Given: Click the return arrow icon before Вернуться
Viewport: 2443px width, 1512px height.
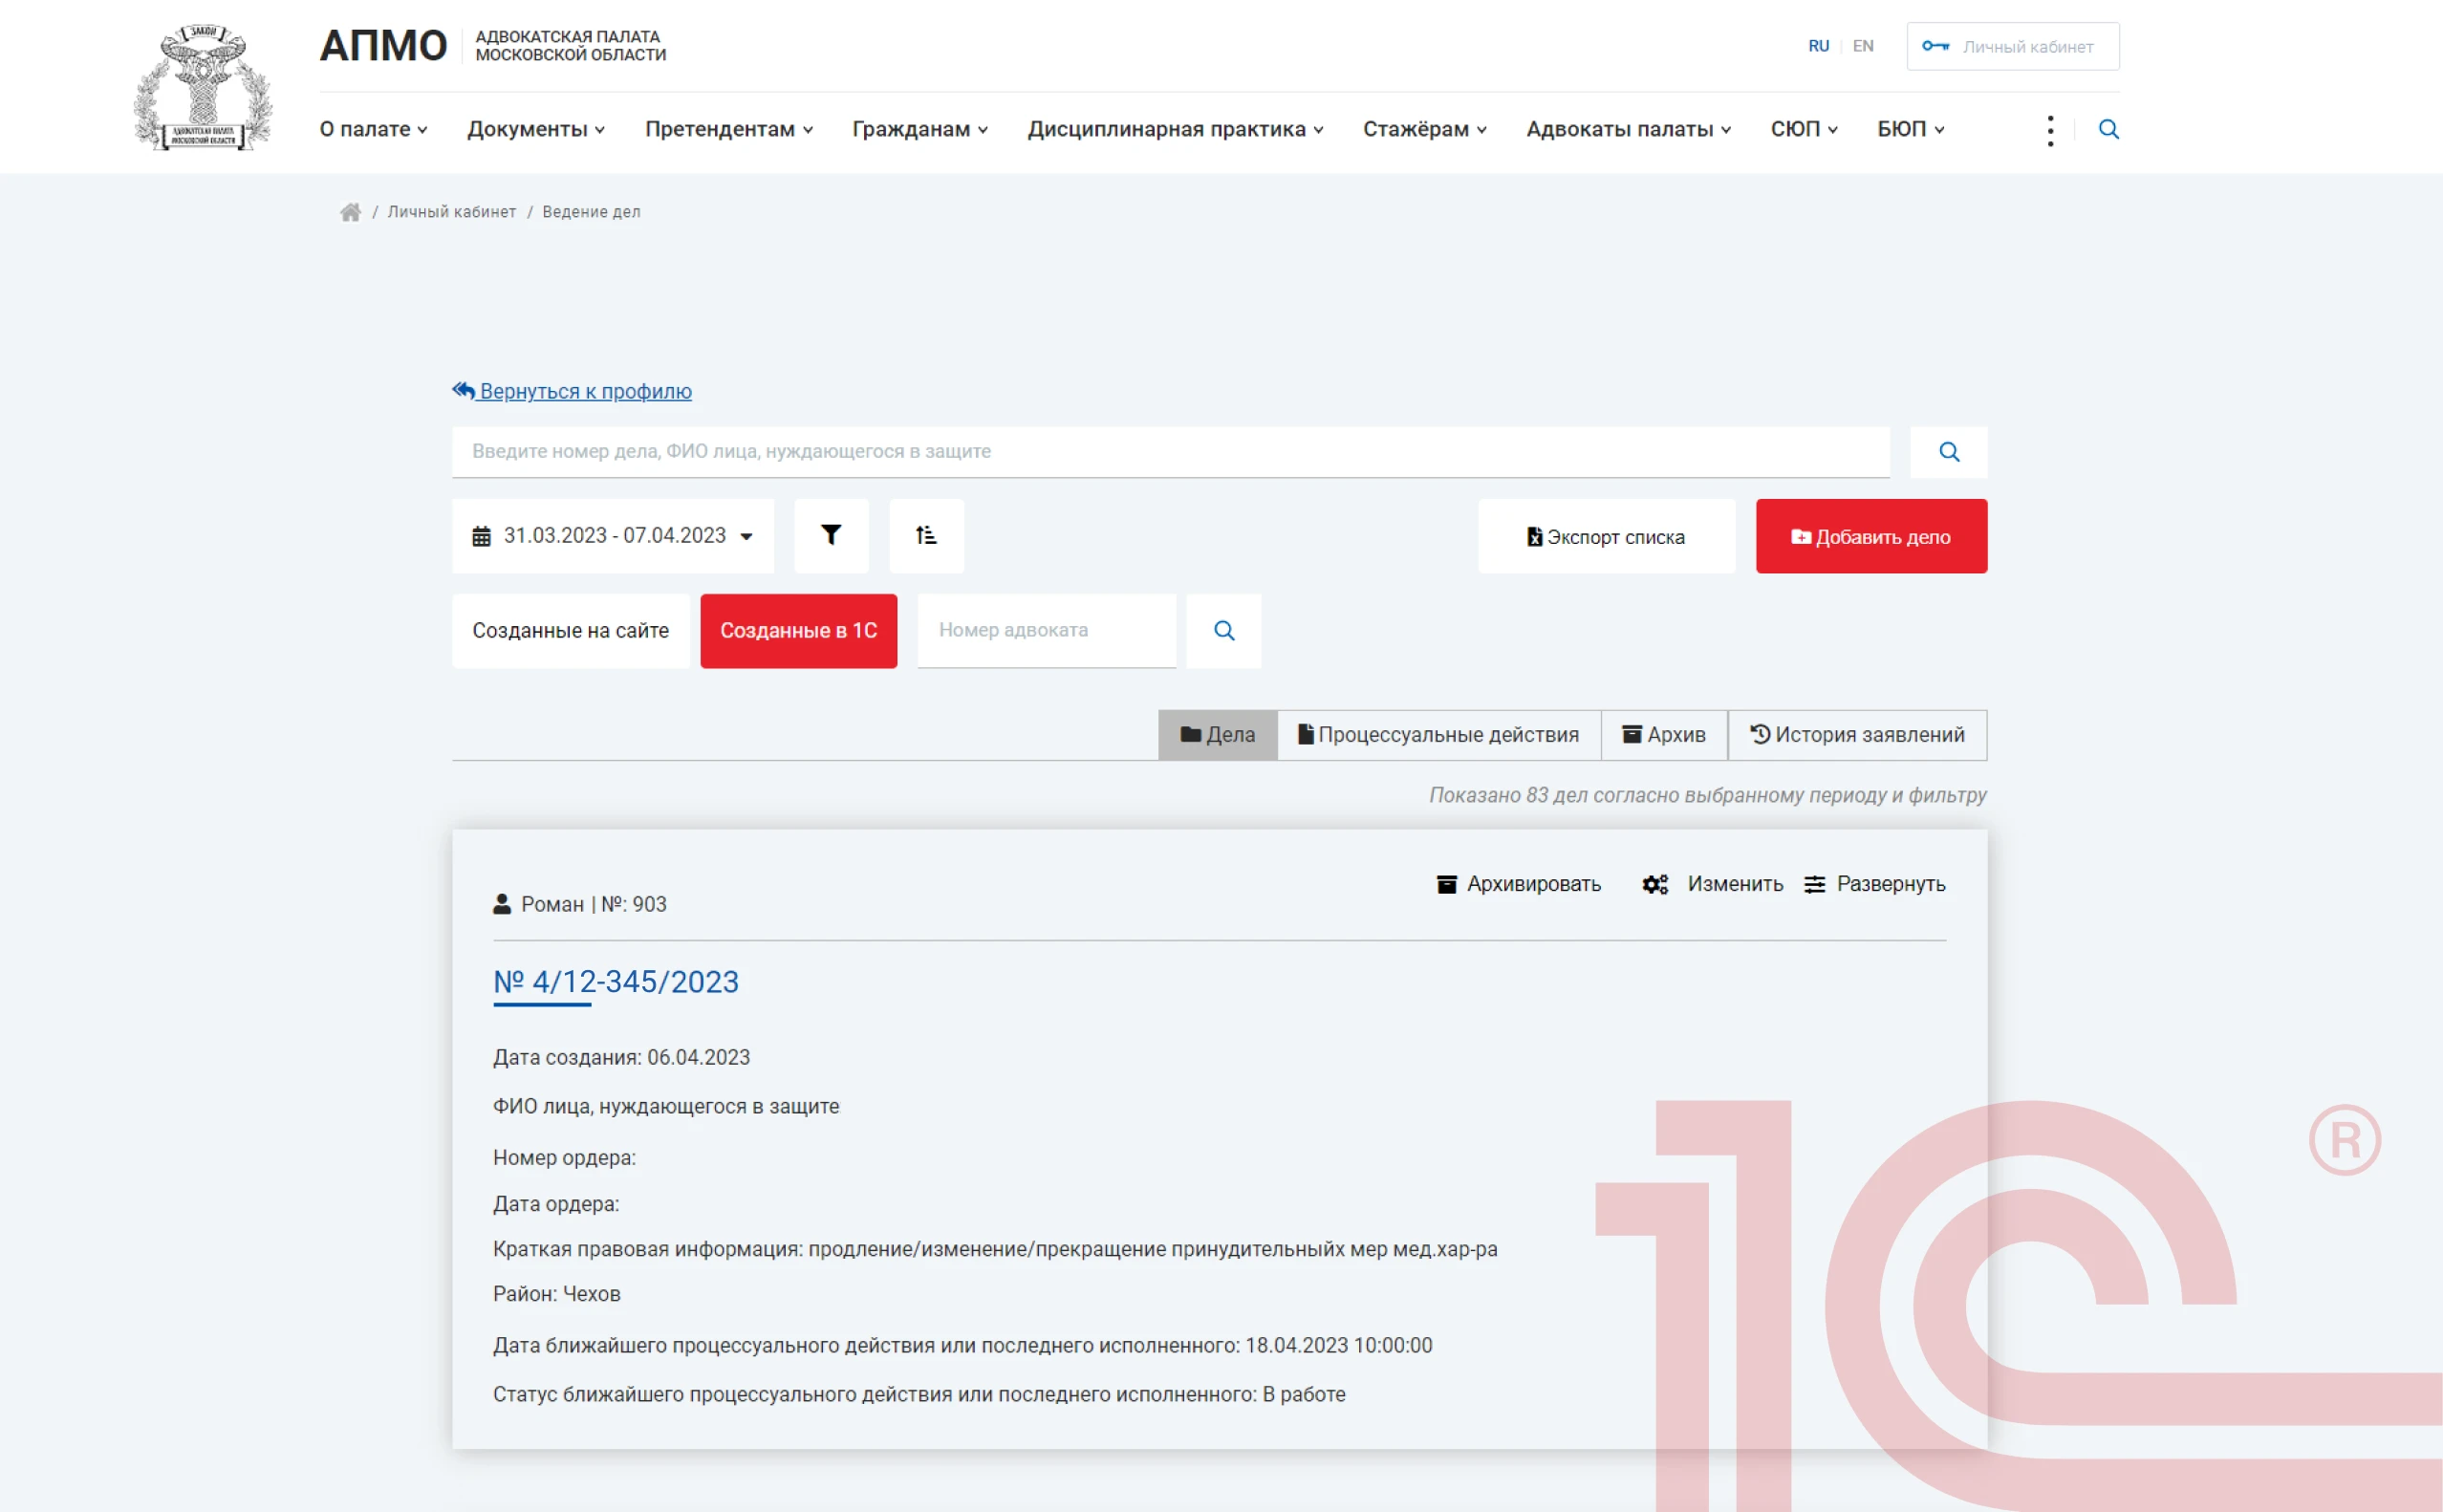Looking at the screenshot, I should 463,391.
